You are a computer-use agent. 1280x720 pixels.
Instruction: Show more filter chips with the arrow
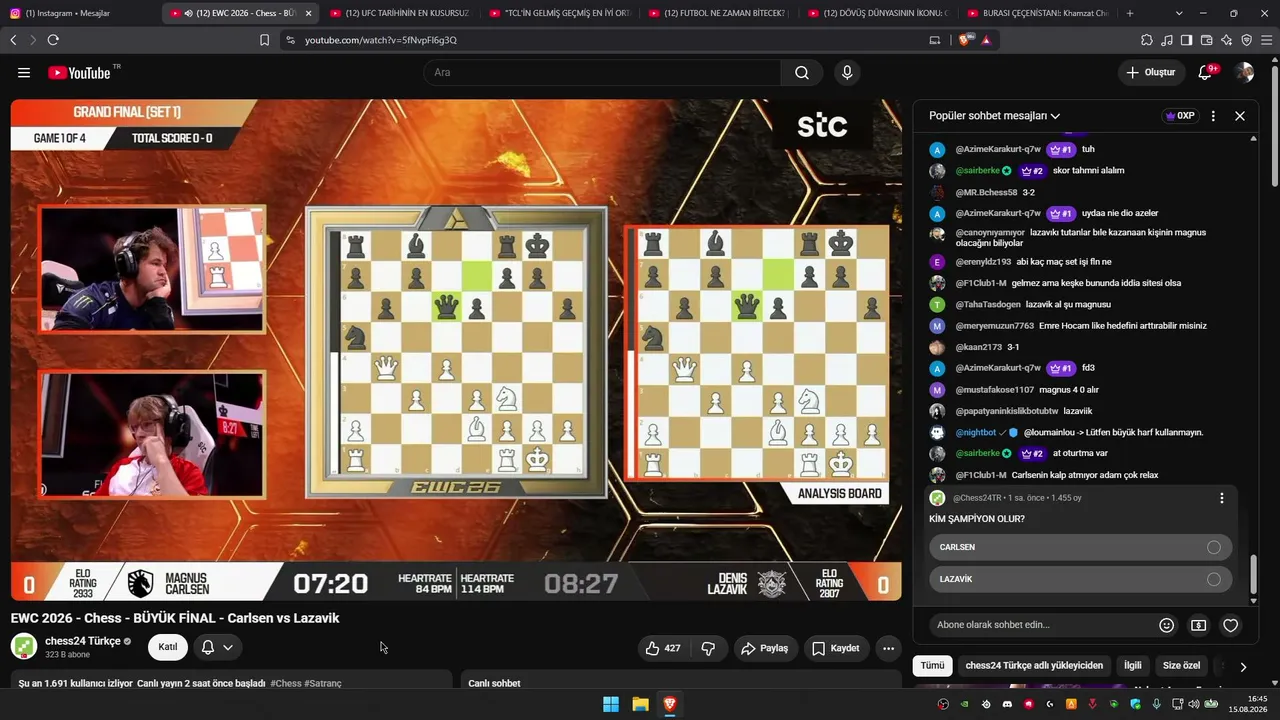(x=1243, y=666)
